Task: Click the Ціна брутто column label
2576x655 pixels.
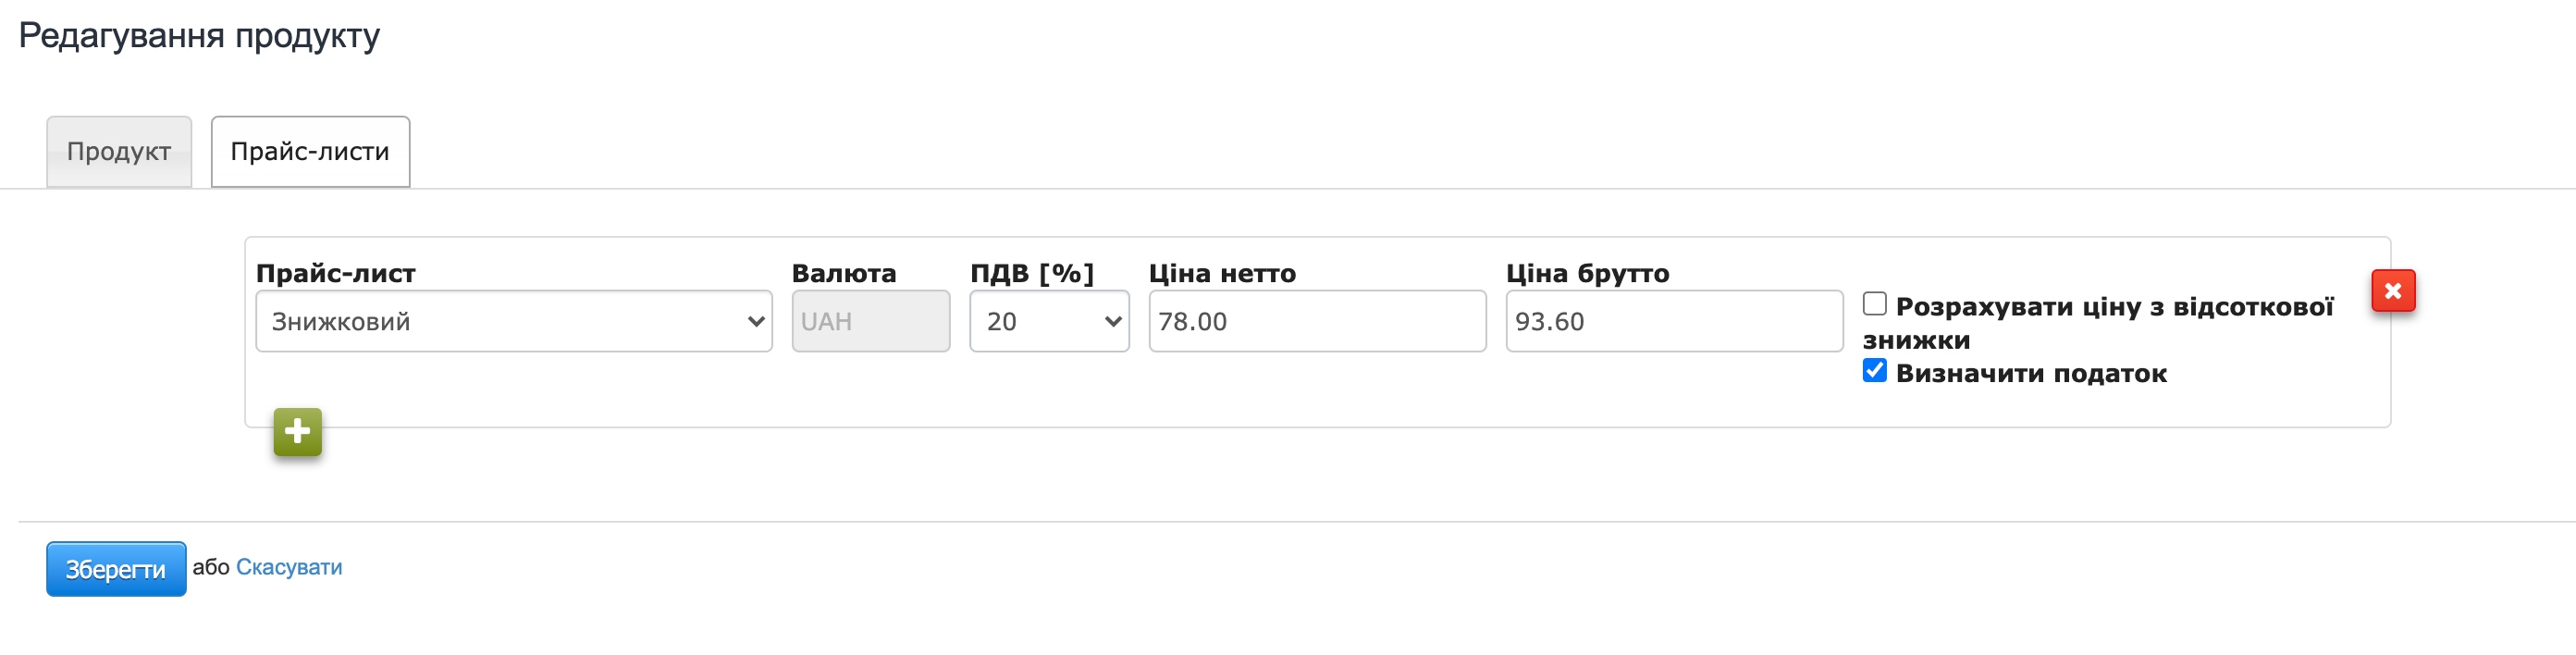Action: pos(1586,273)
